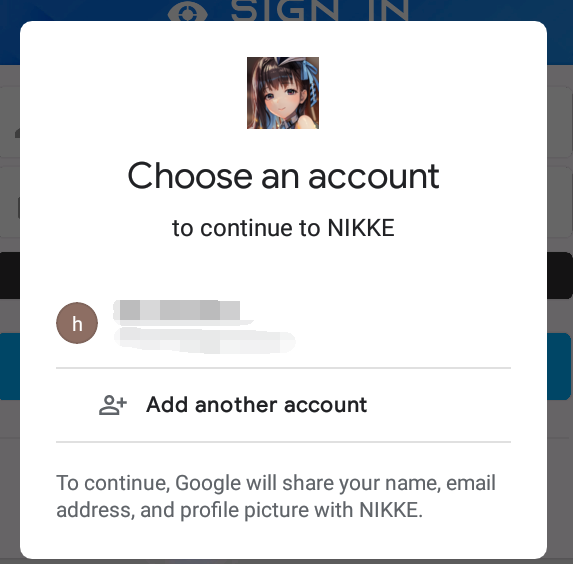Click the dimmed gray backdrop below the blue button
573x564 pixels.
[560, 479]
